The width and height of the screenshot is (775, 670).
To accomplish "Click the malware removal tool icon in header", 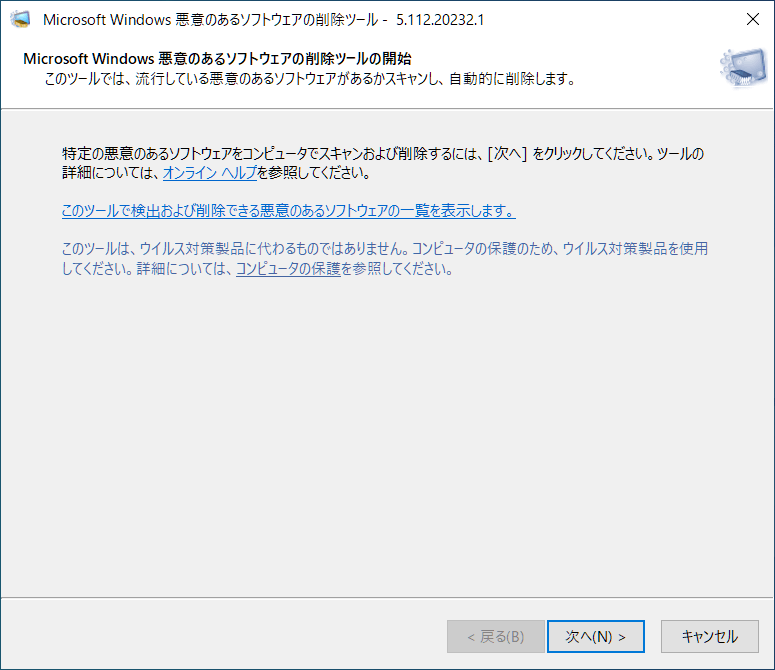I will click(x=741, y=68).
